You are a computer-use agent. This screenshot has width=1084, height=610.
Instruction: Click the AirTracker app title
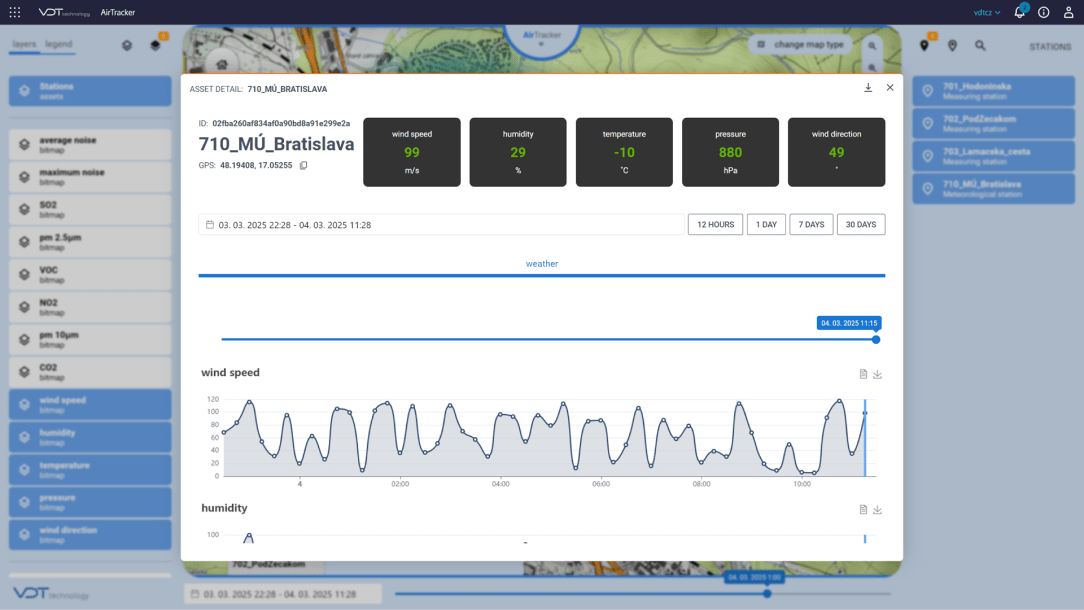pos(118,12)
